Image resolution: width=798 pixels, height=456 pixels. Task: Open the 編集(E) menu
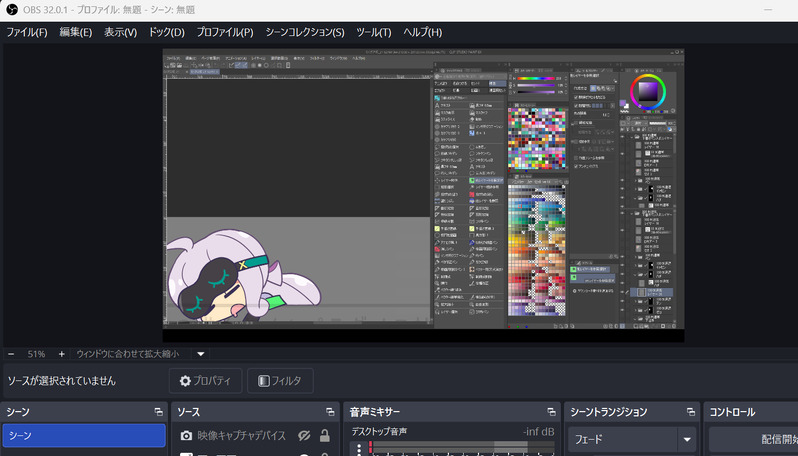click(x=75, y=32)
